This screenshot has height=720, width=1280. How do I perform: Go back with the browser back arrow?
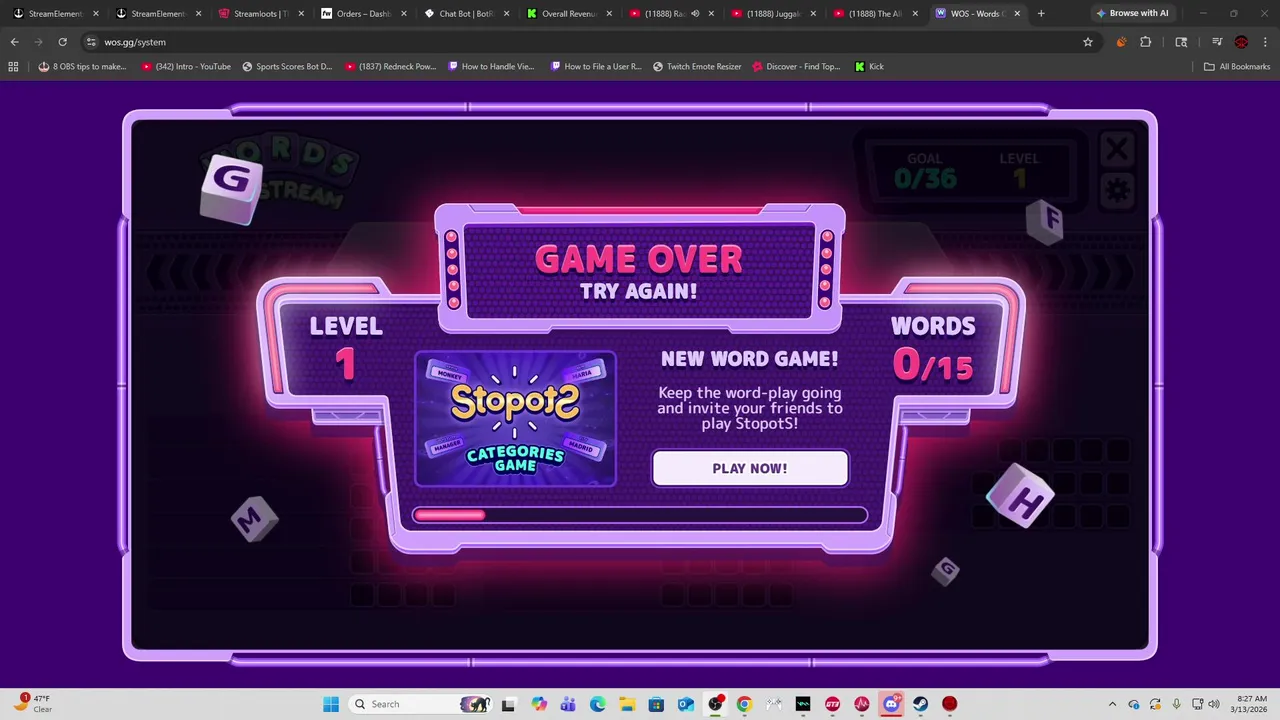pos(15,42)
